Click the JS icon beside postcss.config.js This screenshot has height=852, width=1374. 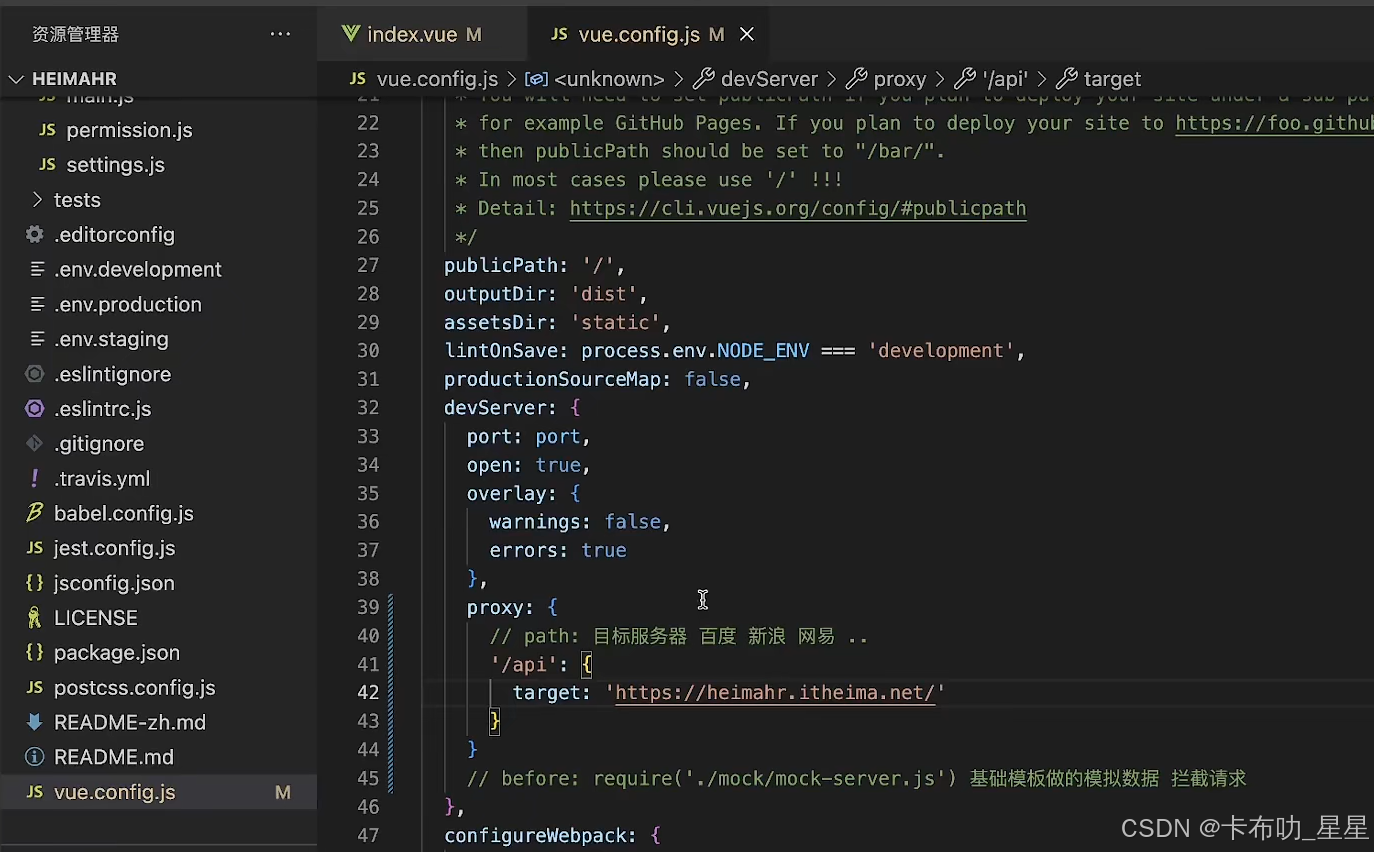[x=35, y=688]
